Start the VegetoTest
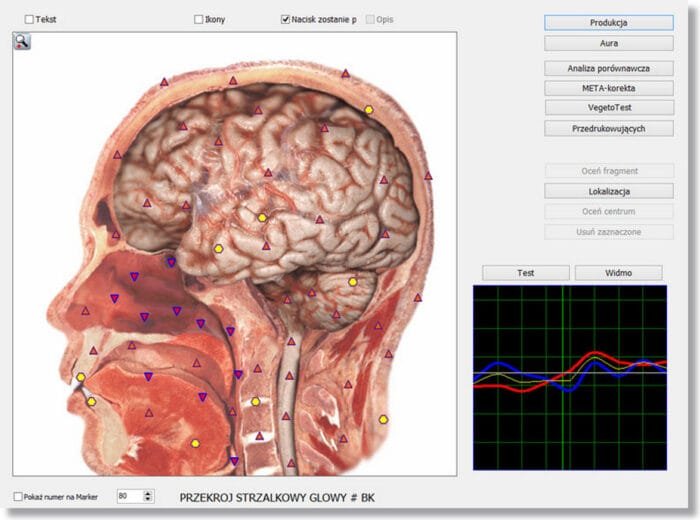The image size is (700, 520). pyautogui.click(x=608, y=107)
